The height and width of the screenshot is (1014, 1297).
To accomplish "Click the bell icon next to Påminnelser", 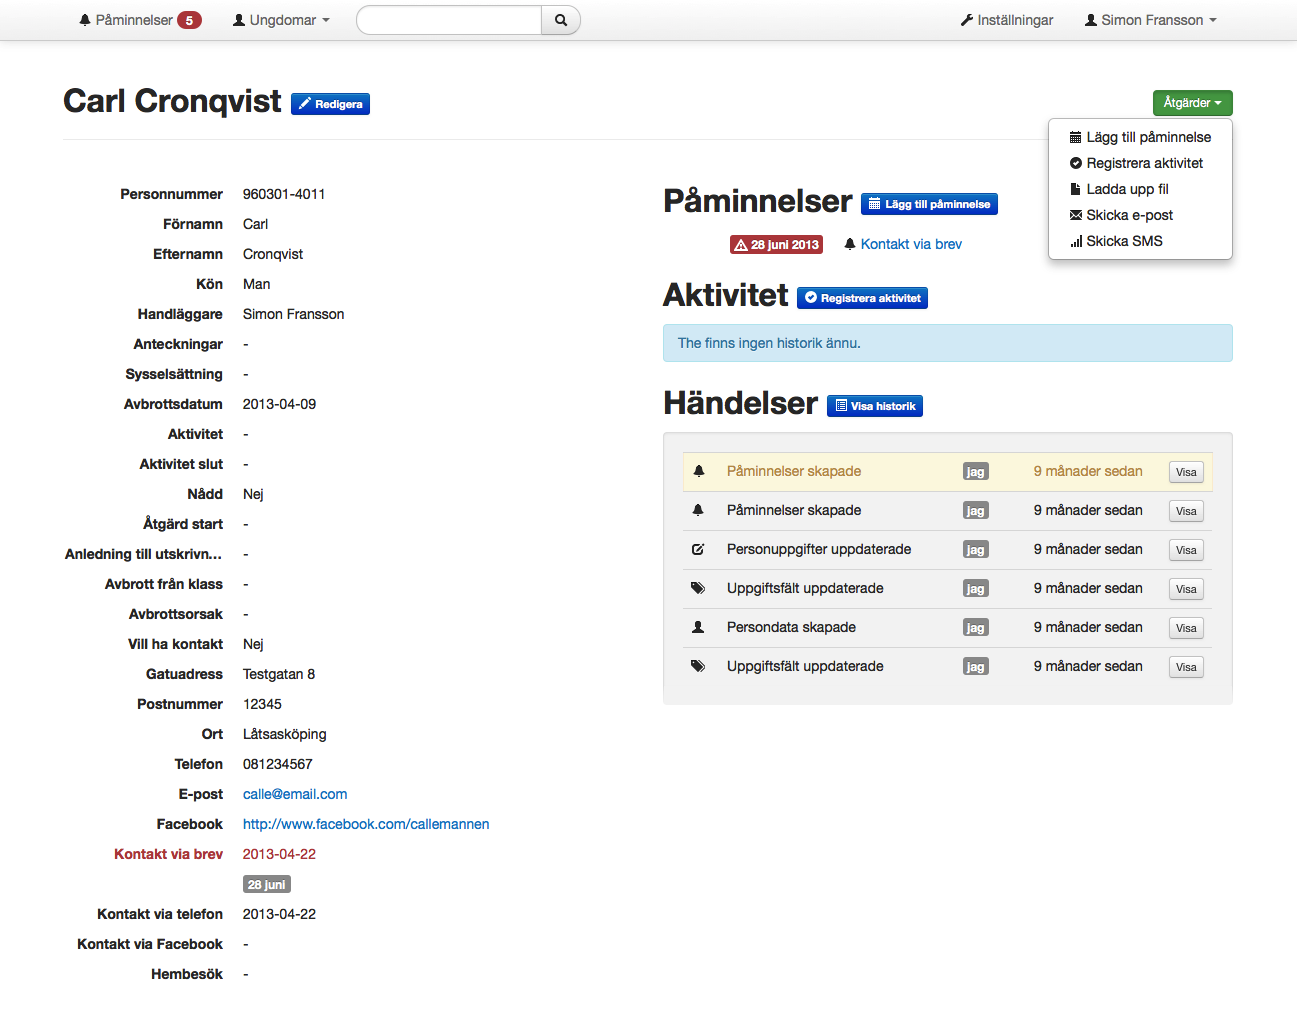I will point(85,20).
